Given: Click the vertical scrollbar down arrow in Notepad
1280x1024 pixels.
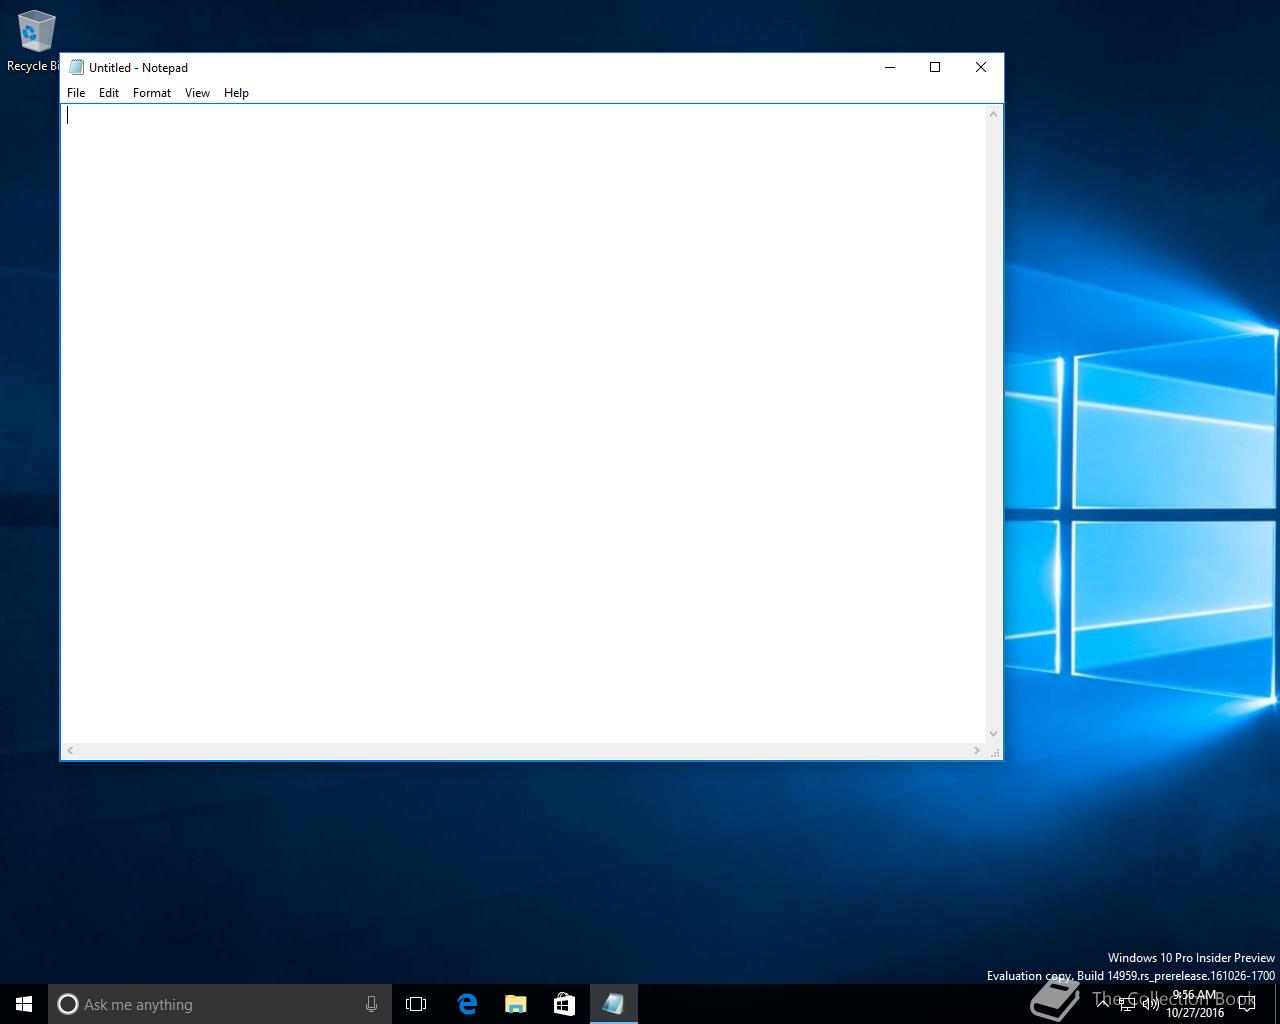Looking at the screenshot, I should 993,734.
